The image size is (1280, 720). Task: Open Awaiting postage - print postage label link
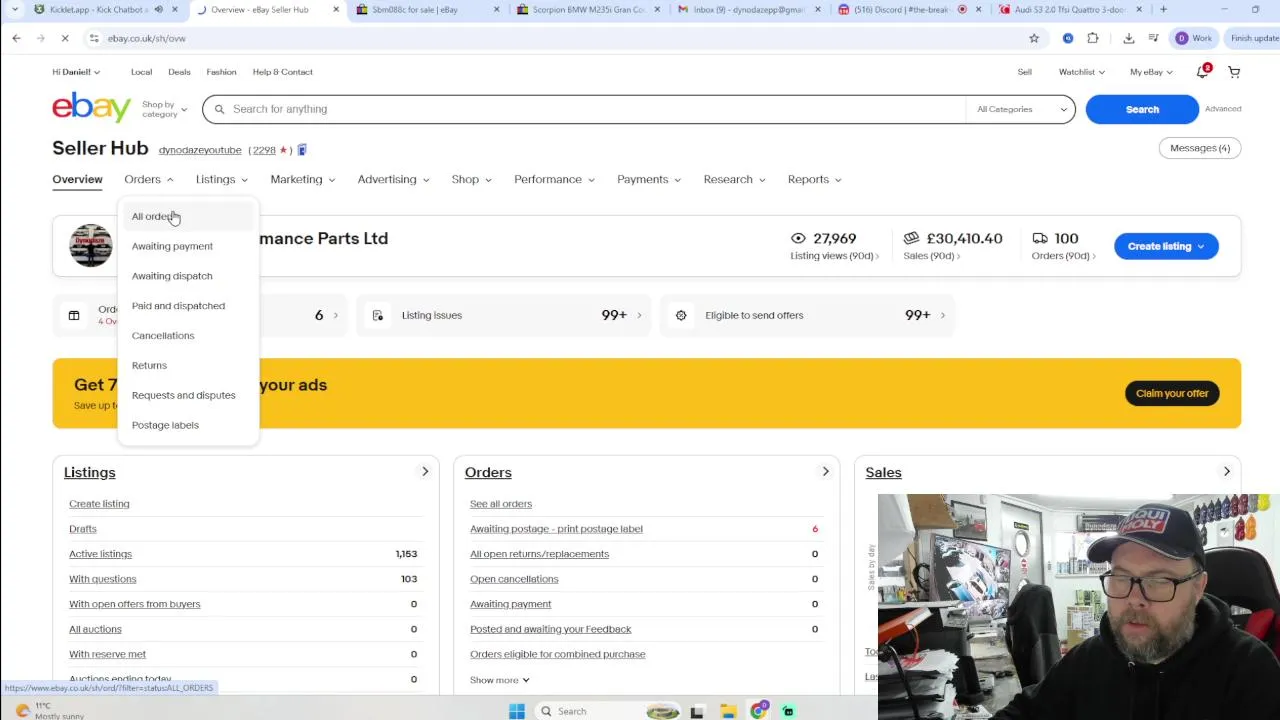coord(556,529)
